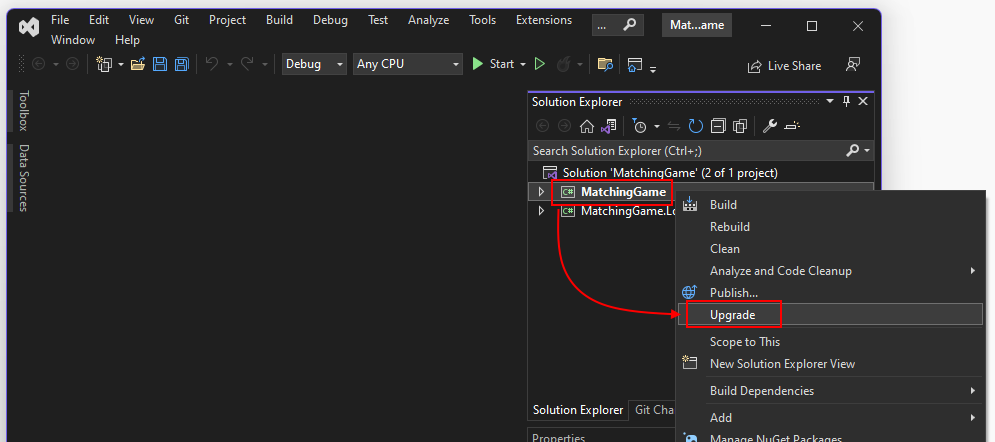Viewport: 995px width, 442px height.
Task: Open Properties via the wrench icon
Action: (x=770, y=126)
